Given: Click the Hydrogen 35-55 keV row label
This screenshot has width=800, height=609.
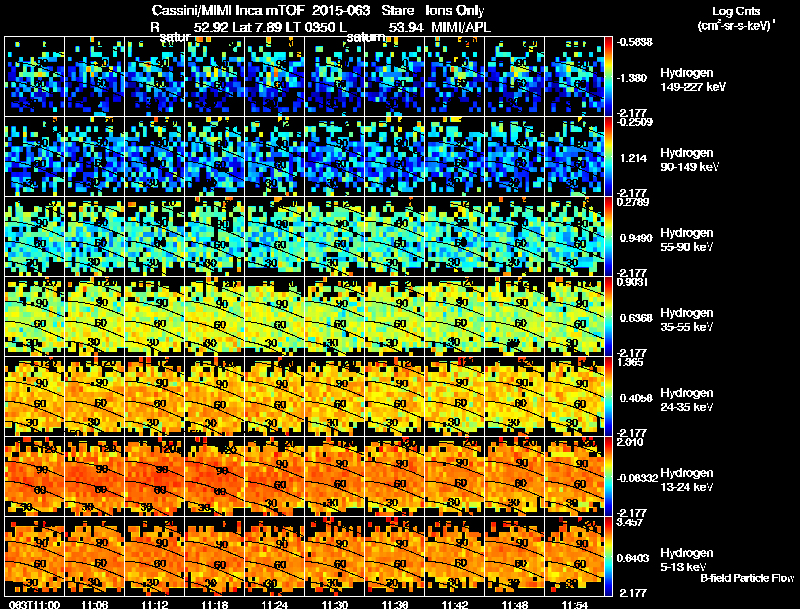Looking at the screenshot, I should (687, 320).
